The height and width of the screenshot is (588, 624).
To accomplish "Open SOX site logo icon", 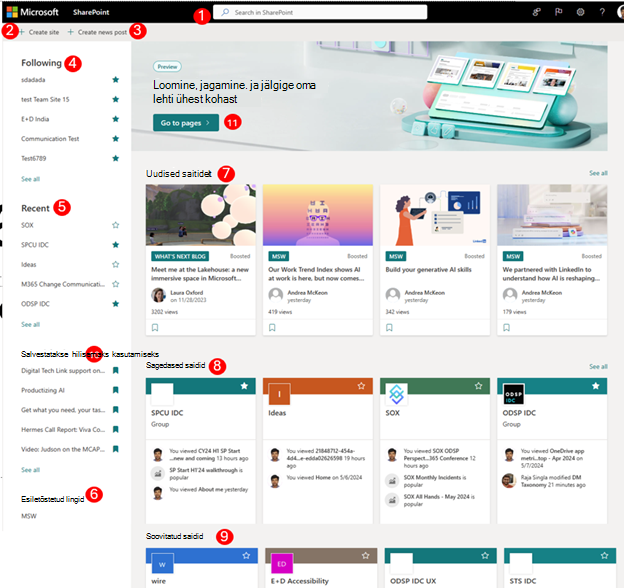I will [x=396, y=394].
